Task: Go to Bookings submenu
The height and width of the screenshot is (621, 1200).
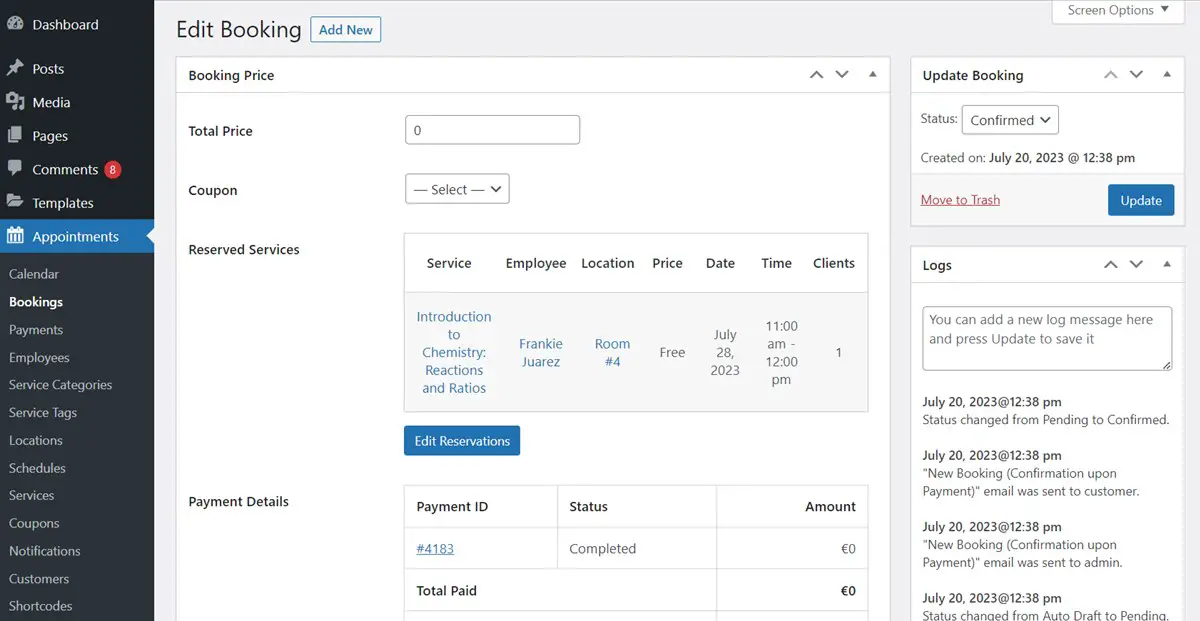Action: (x=36, y=302)
